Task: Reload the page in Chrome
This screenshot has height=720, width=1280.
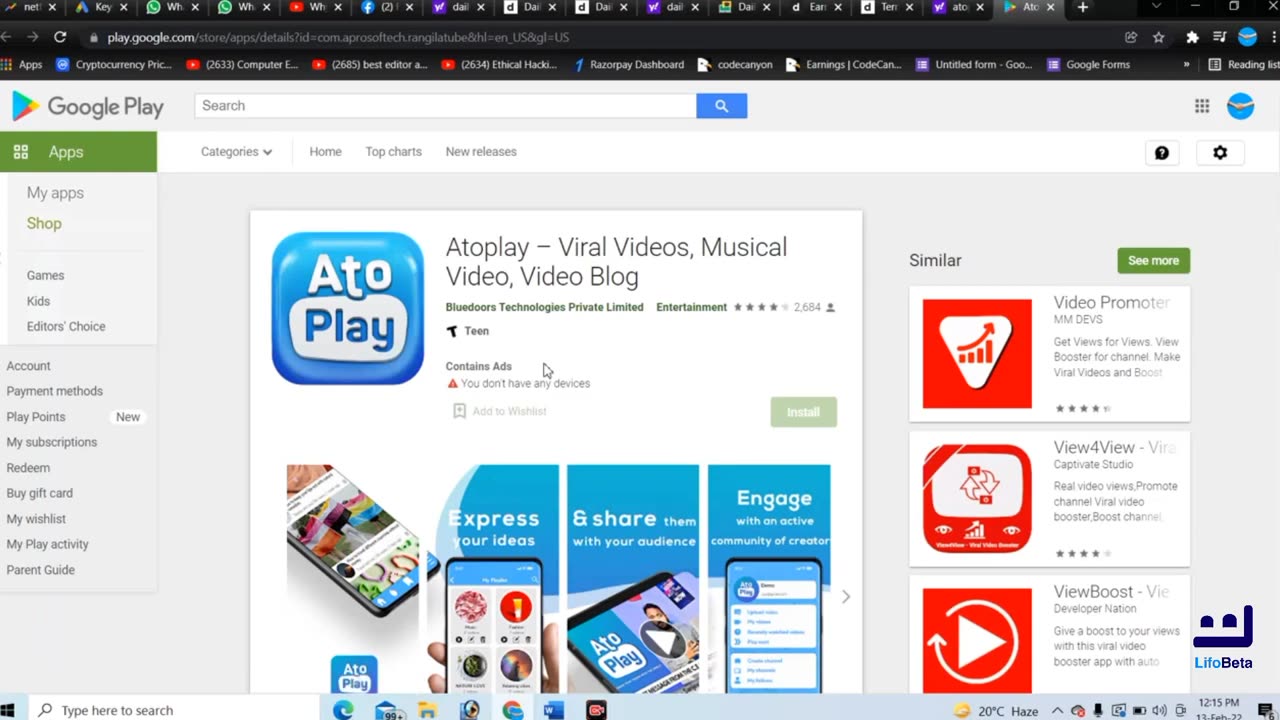Action: pos(60,37)
